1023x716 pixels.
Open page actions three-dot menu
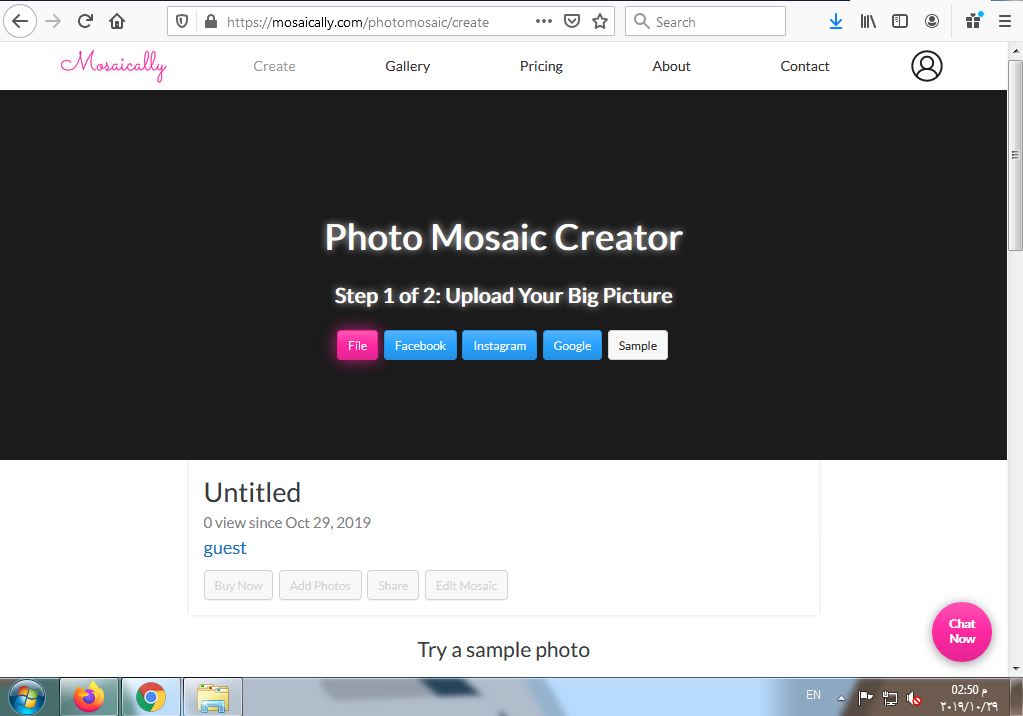(x=543, y=21)
